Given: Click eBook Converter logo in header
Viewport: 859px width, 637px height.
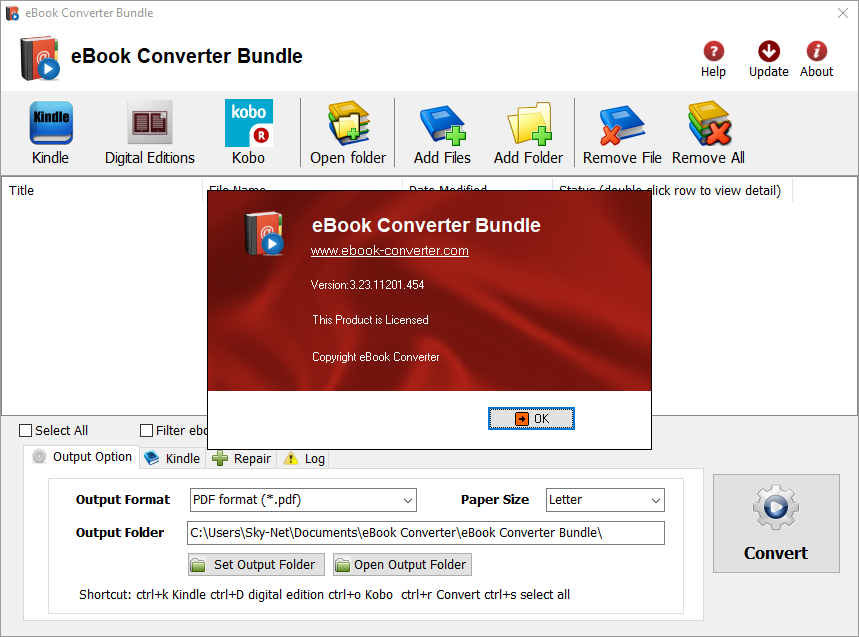Looking at the screenshot, I should coord(39,59).
